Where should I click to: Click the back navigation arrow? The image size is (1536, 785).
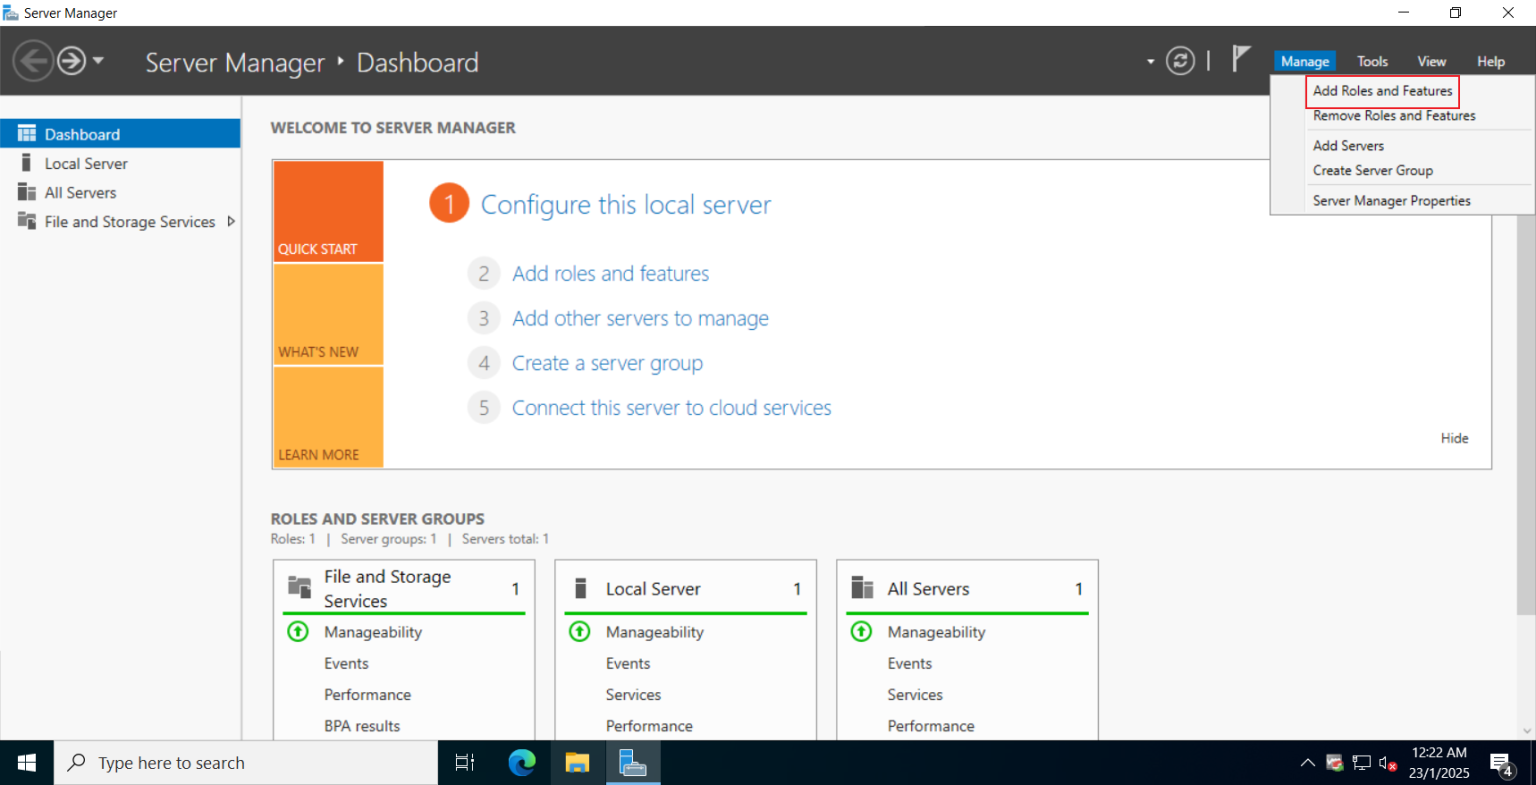tap(33, 61)
